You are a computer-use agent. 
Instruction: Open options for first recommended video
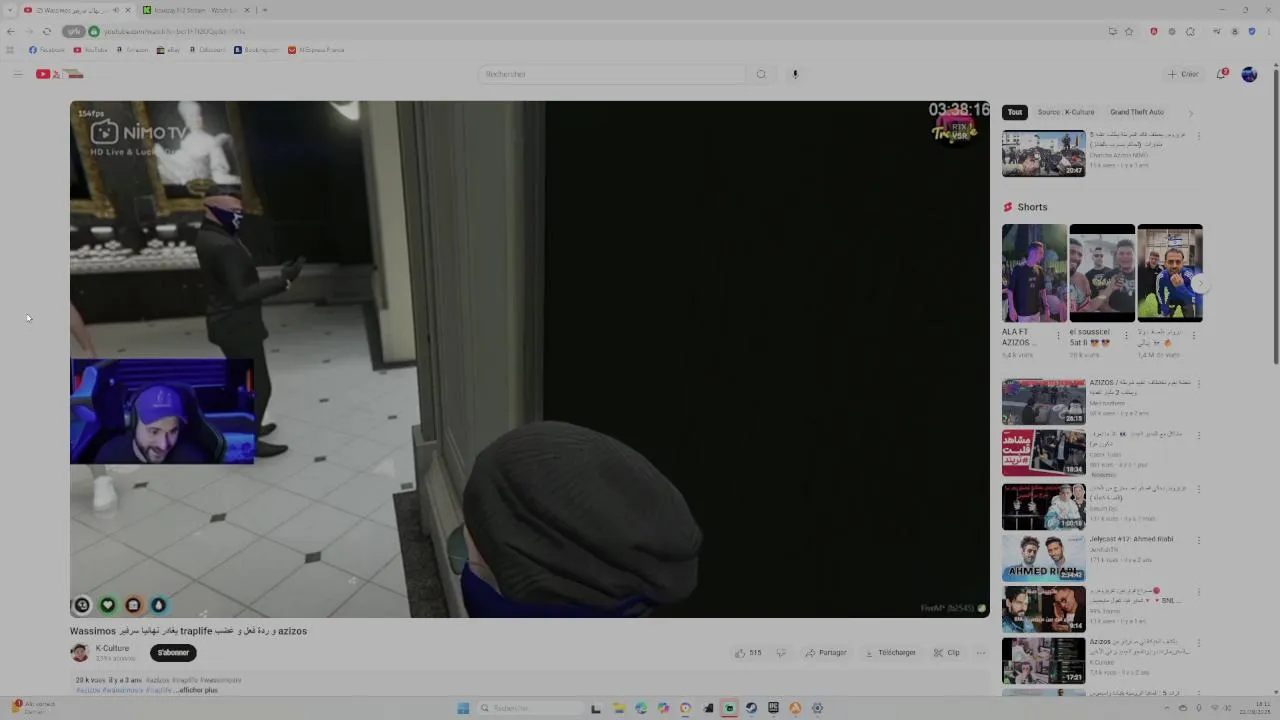(1198, 136)
